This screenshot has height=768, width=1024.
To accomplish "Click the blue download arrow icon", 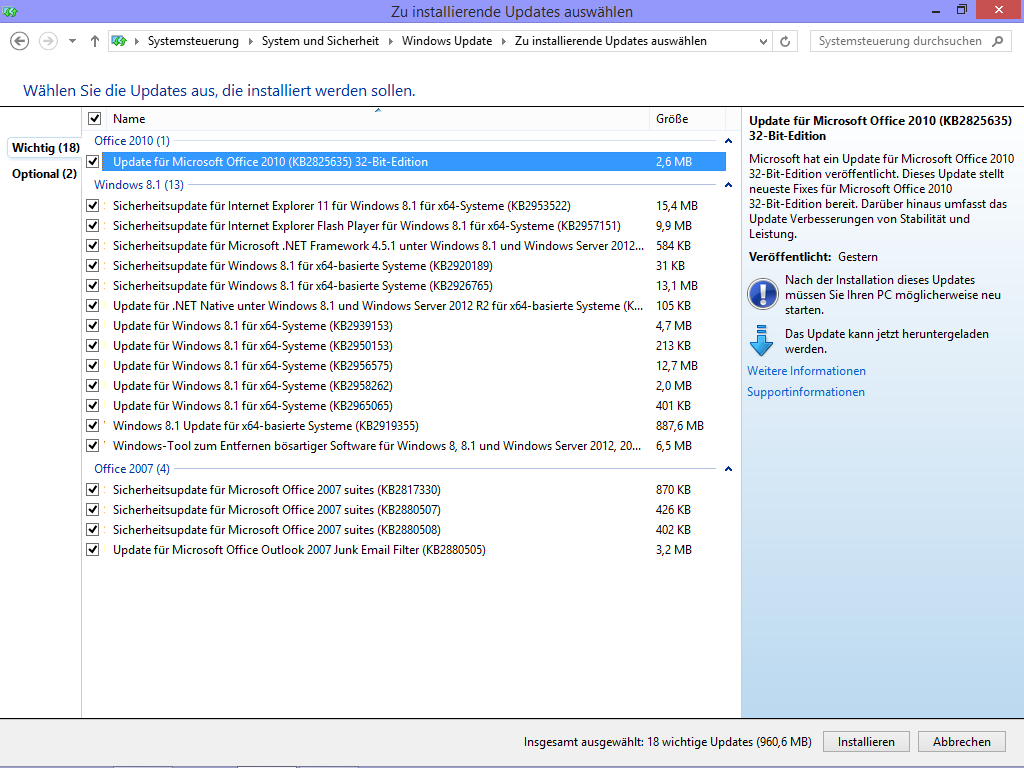I will pyautogui.click(x=761, y=340).
